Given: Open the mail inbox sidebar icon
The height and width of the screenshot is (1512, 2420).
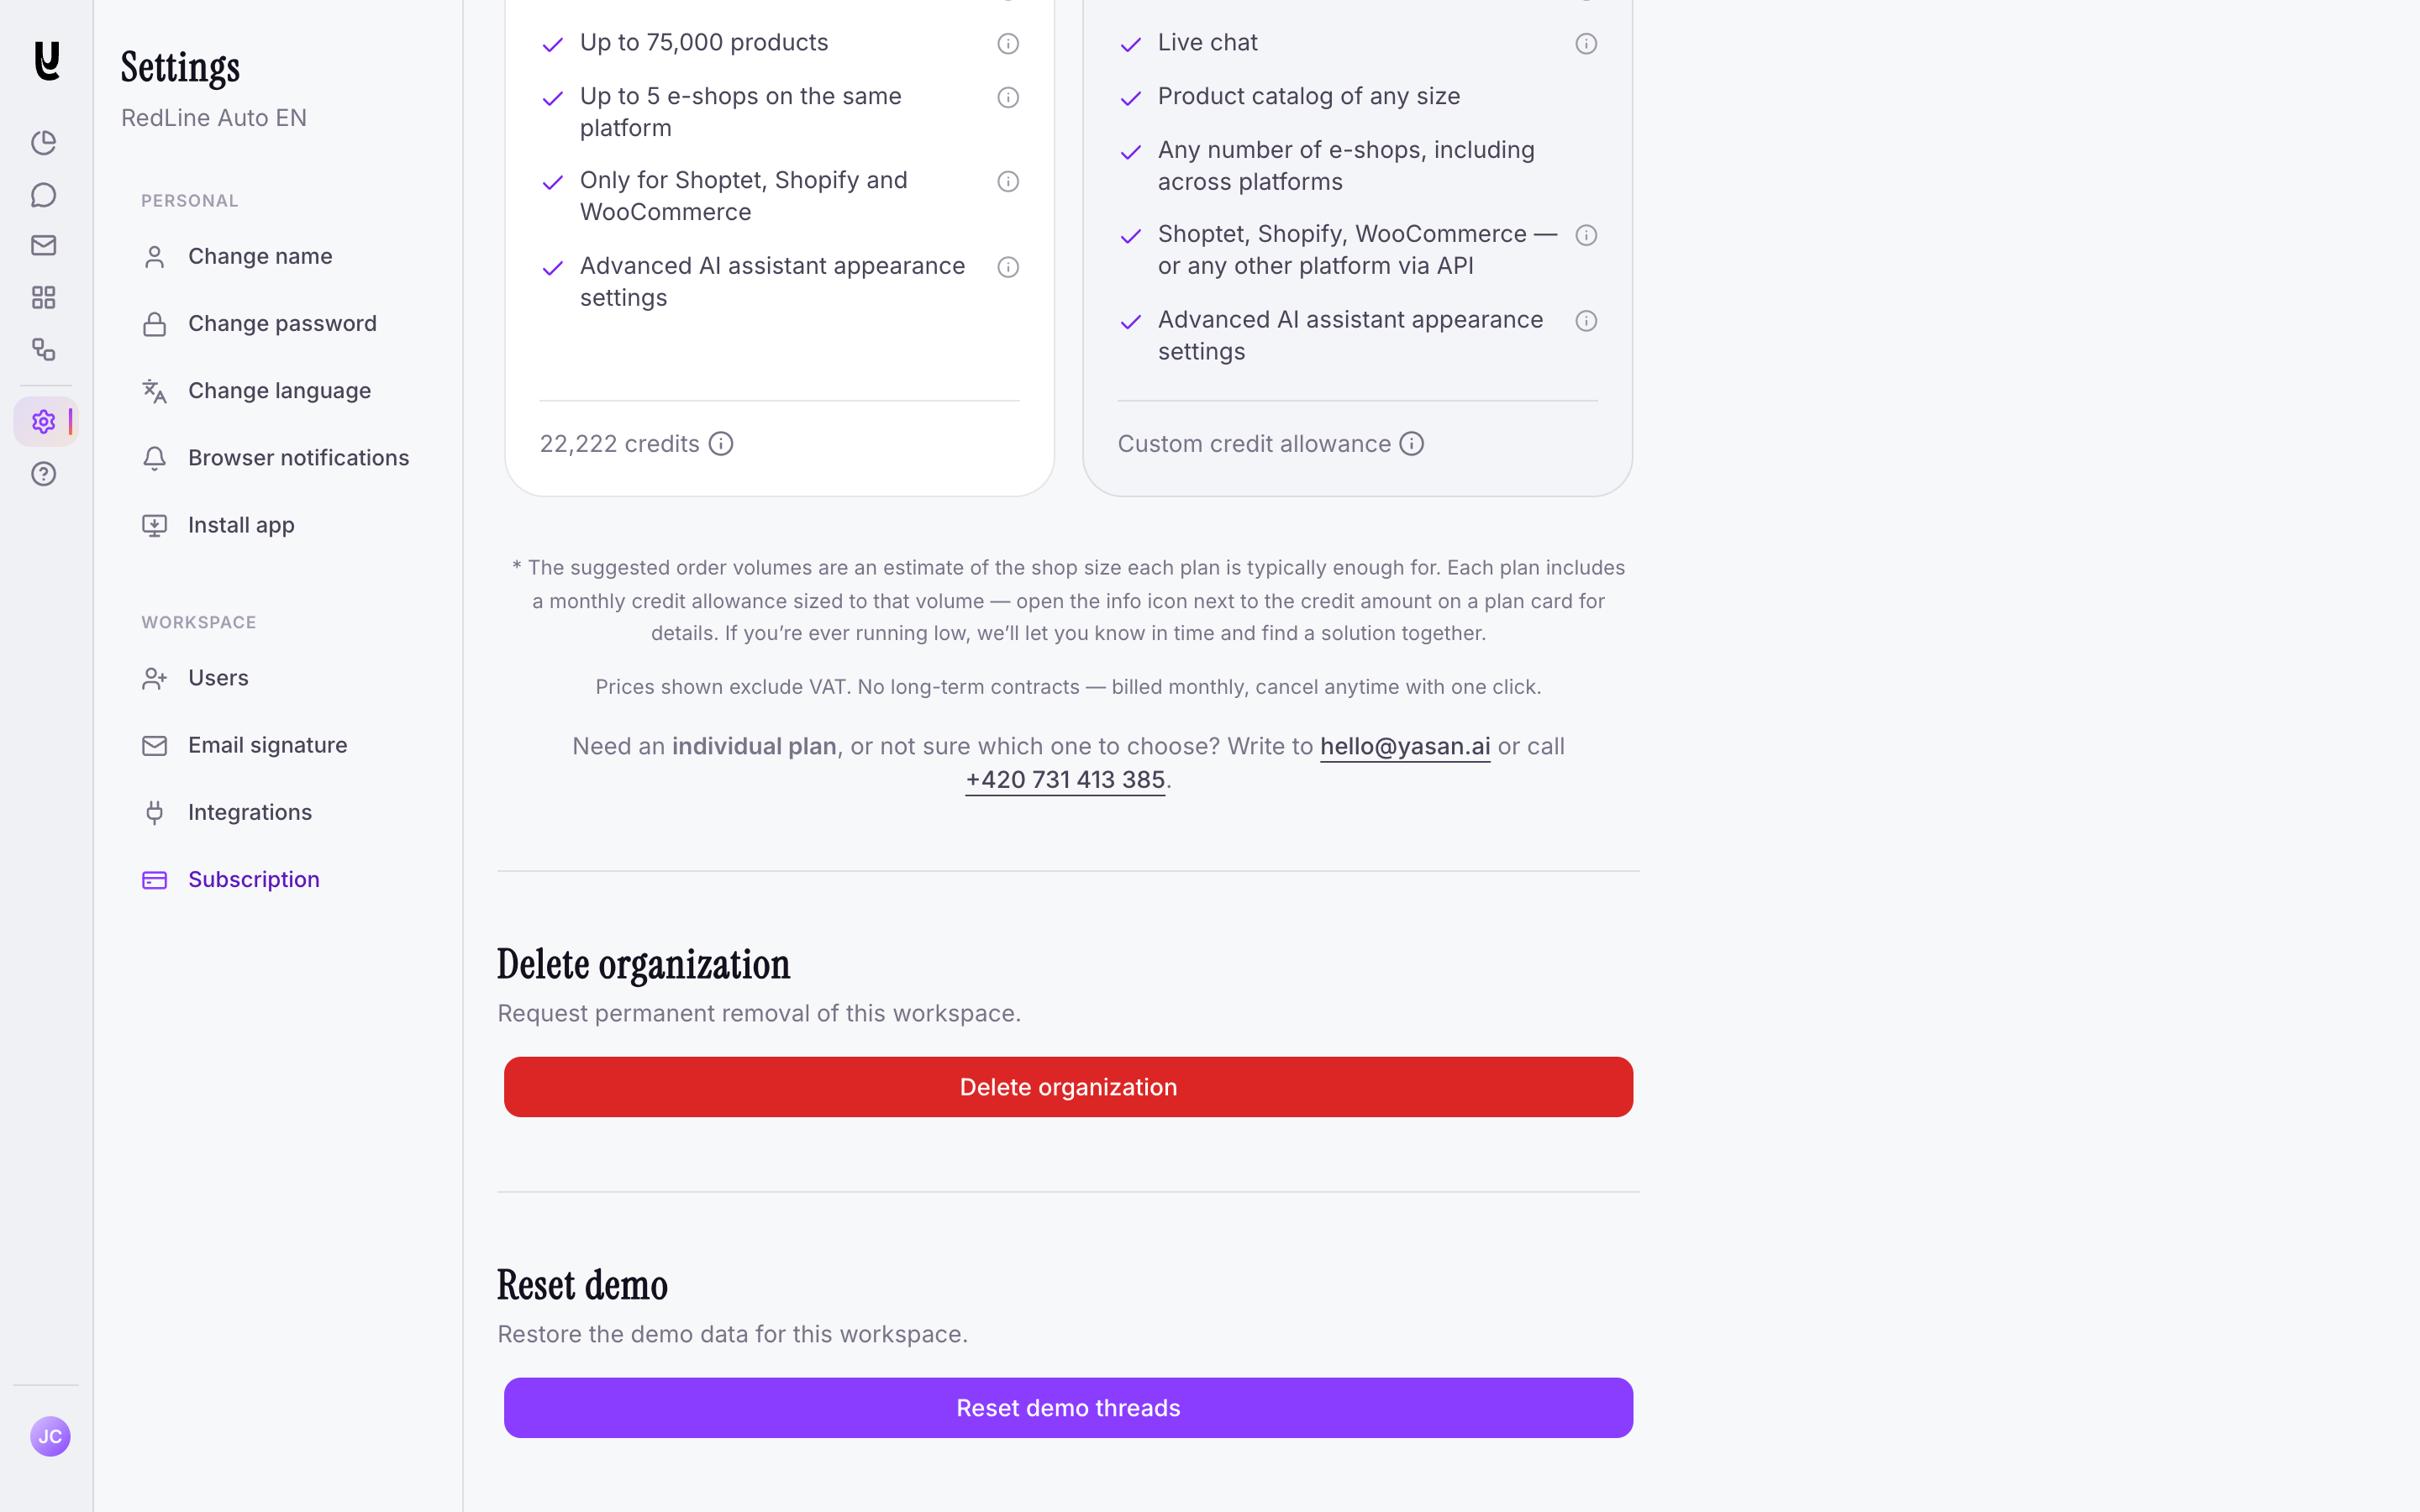Looking at the screenshot, I should point(43,245).
